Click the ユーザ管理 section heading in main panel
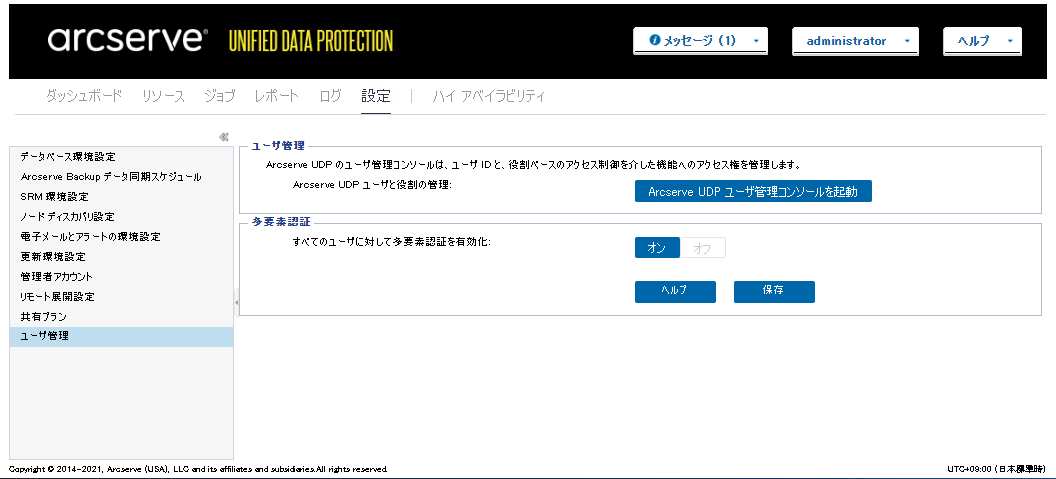The height and width of the screenshot is (479, 1056). 277,145
